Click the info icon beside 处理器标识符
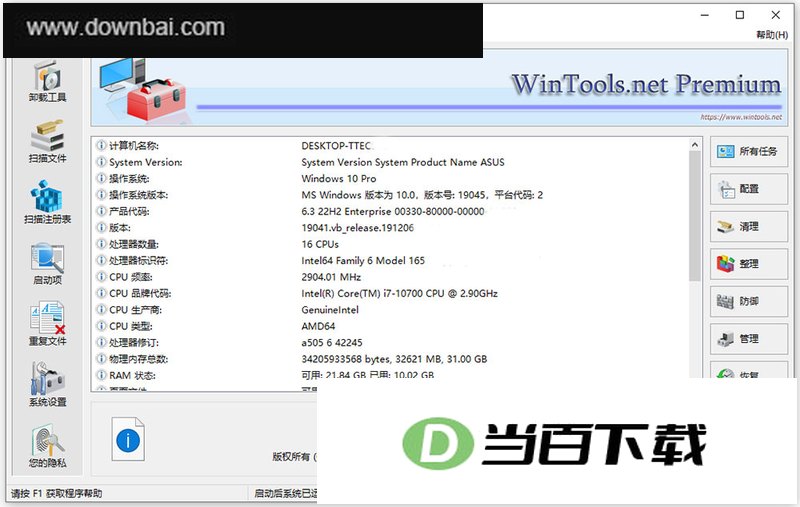The image size is (800, 507). [102, 261]
